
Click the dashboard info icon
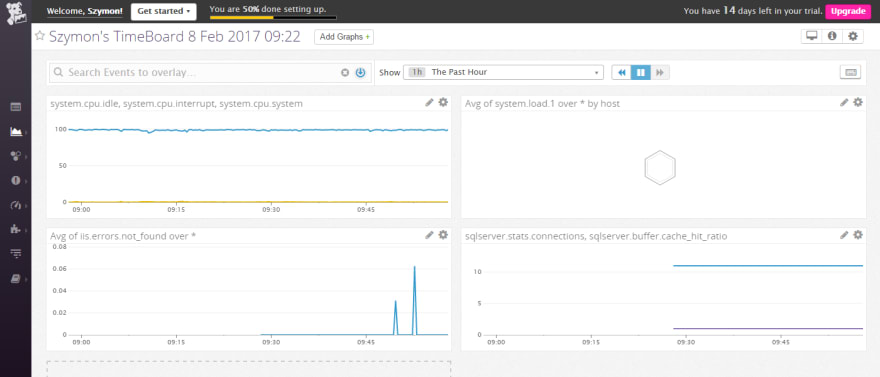coord(832,36)
